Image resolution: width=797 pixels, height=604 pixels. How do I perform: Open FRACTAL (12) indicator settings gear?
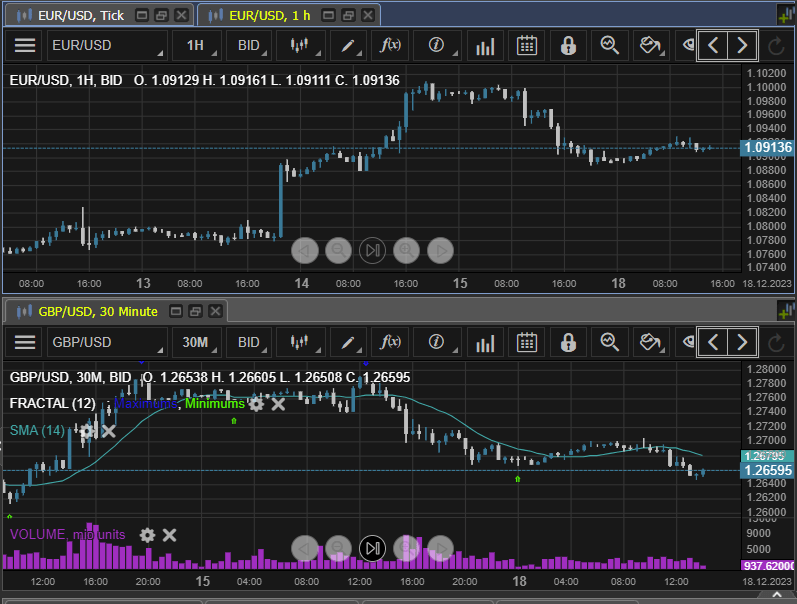[x=256, y=404]
